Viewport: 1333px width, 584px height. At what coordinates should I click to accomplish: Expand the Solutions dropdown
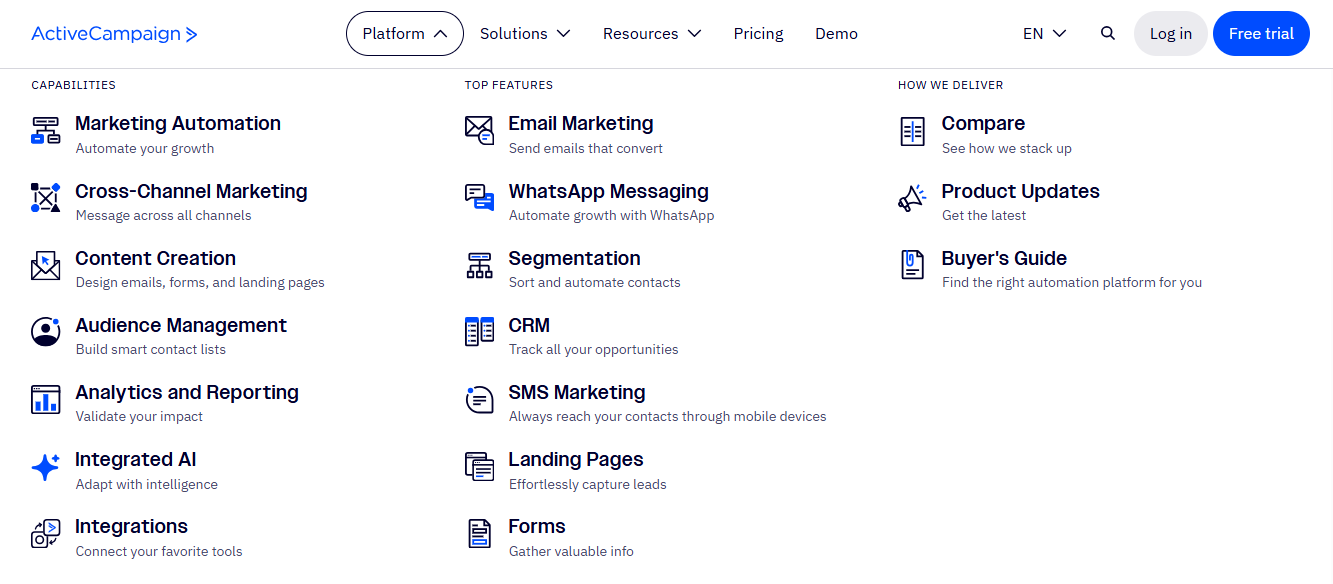525,33
